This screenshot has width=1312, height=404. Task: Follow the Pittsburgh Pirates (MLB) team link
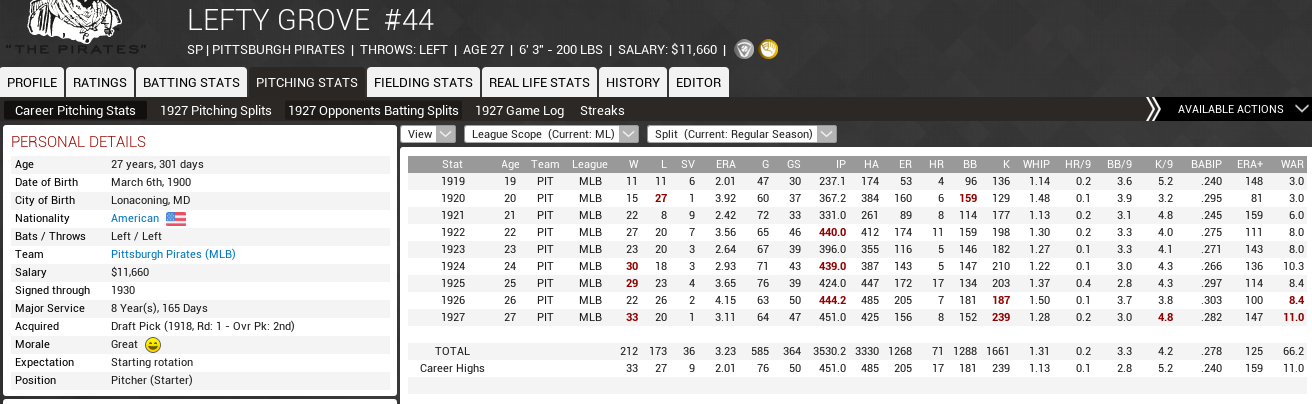point(173,254)
